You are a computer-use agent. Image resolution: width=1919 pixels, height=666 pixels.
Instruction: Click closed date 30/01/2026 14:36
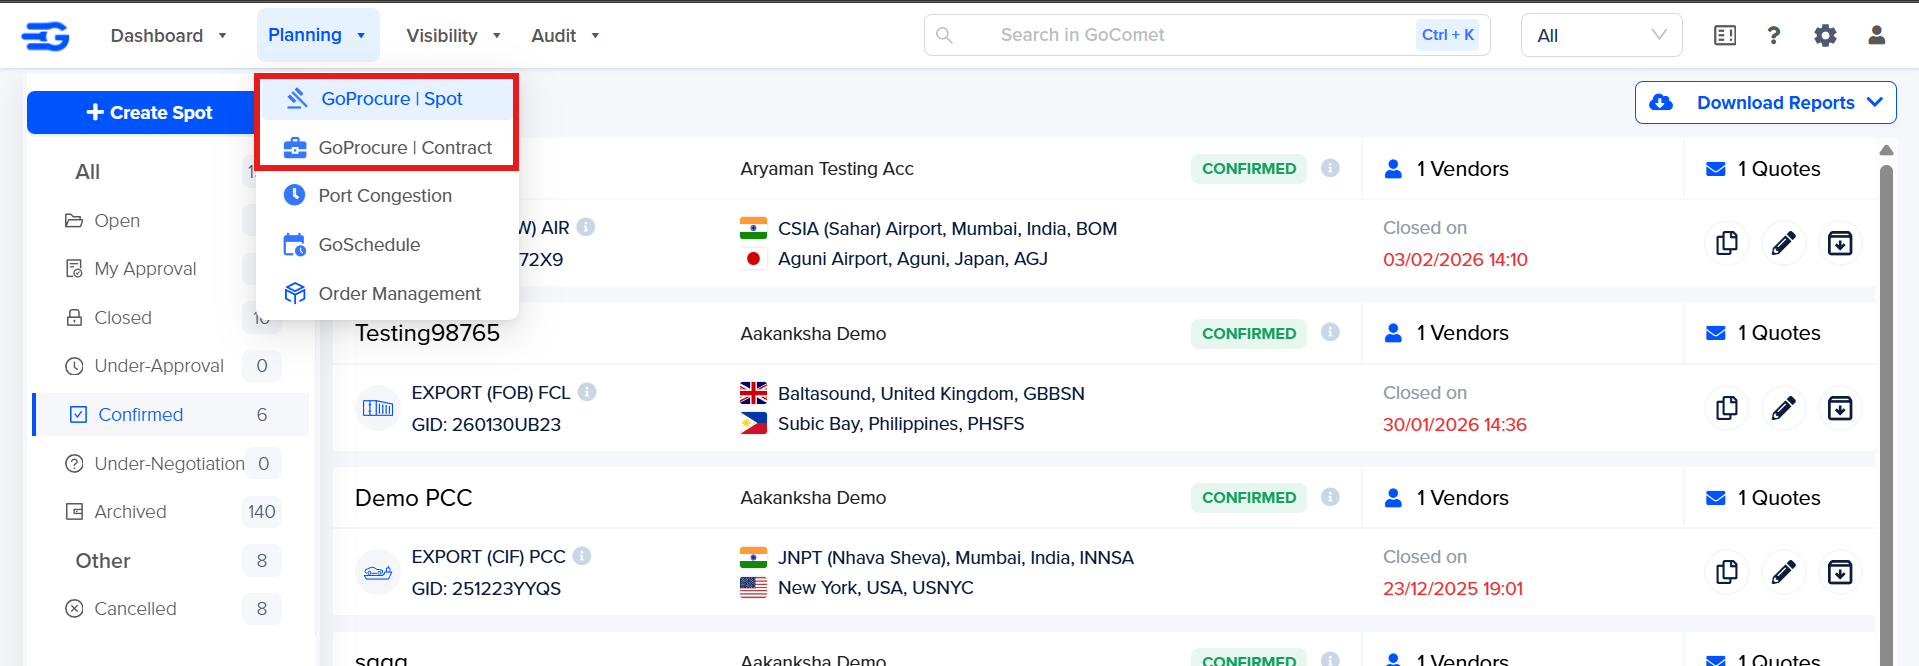click(x=1454, y=424)
